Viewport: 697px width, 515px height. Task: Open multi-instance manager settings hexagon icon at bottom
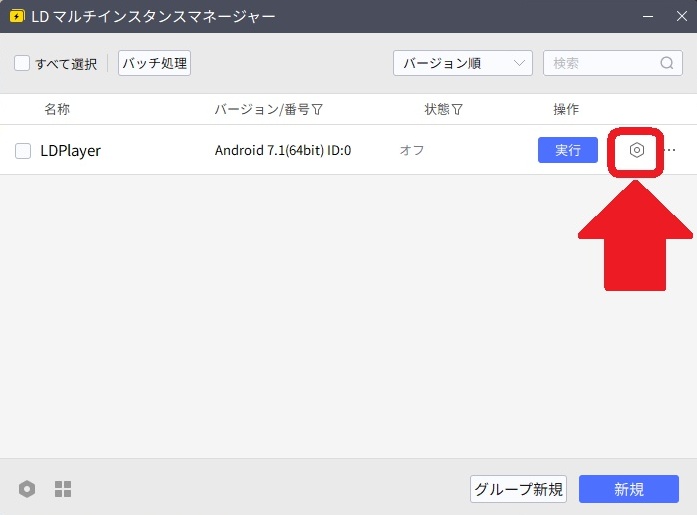(x=27, y=489)
